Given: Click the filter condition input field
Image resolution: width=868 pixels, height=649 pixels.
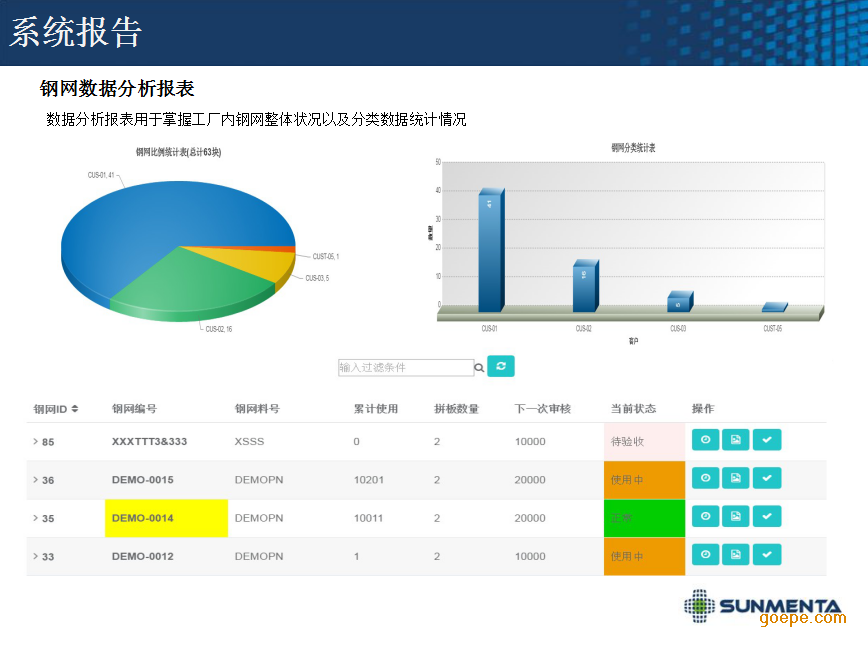Looking at the screenshot, I should click(x=405, y=368).
